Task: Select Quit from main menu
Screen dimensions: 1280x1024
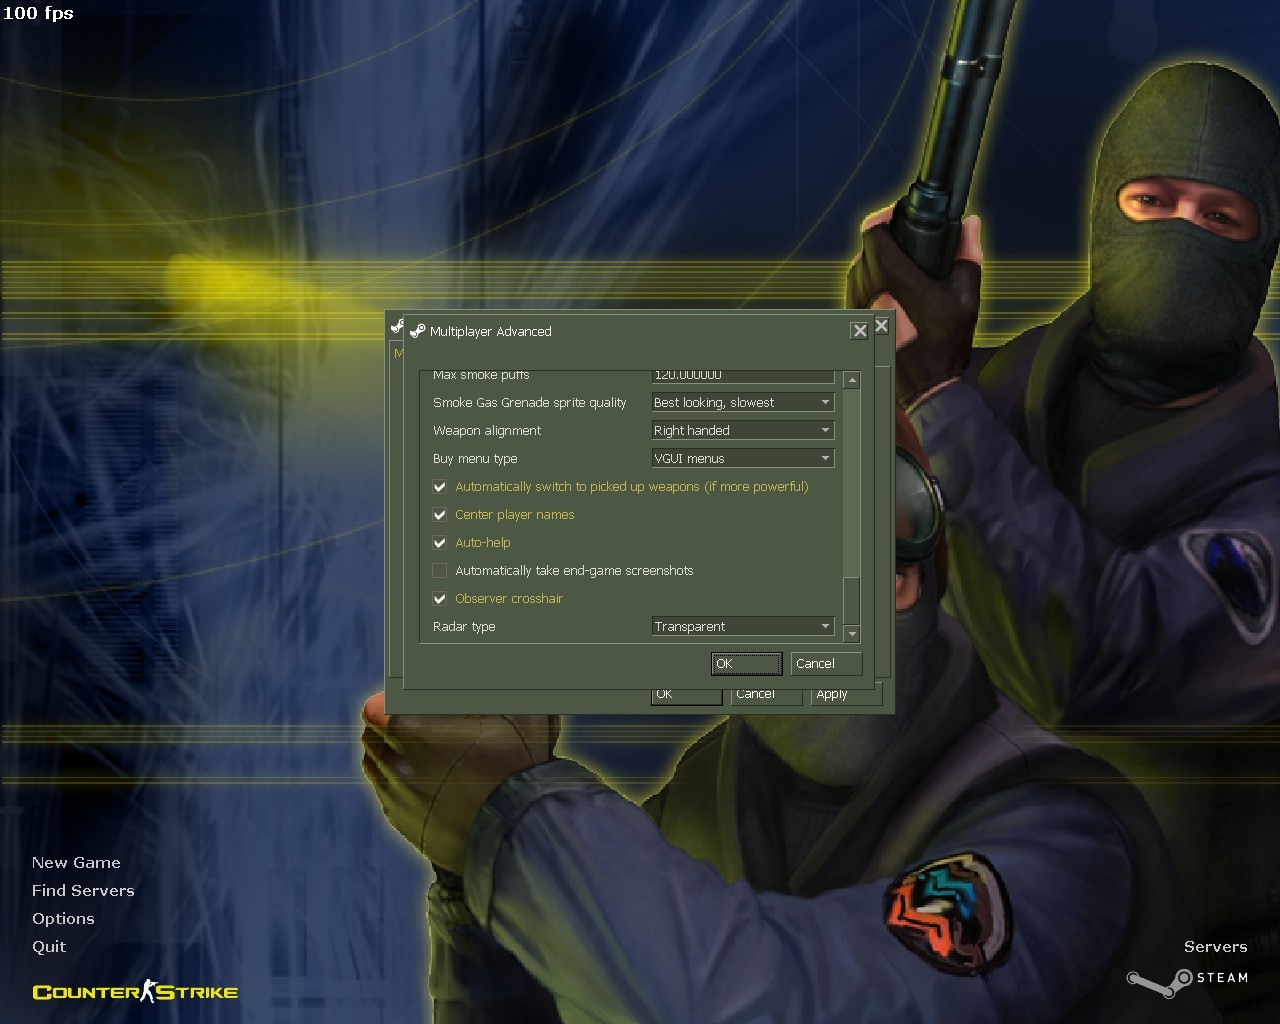Action: 49,947
